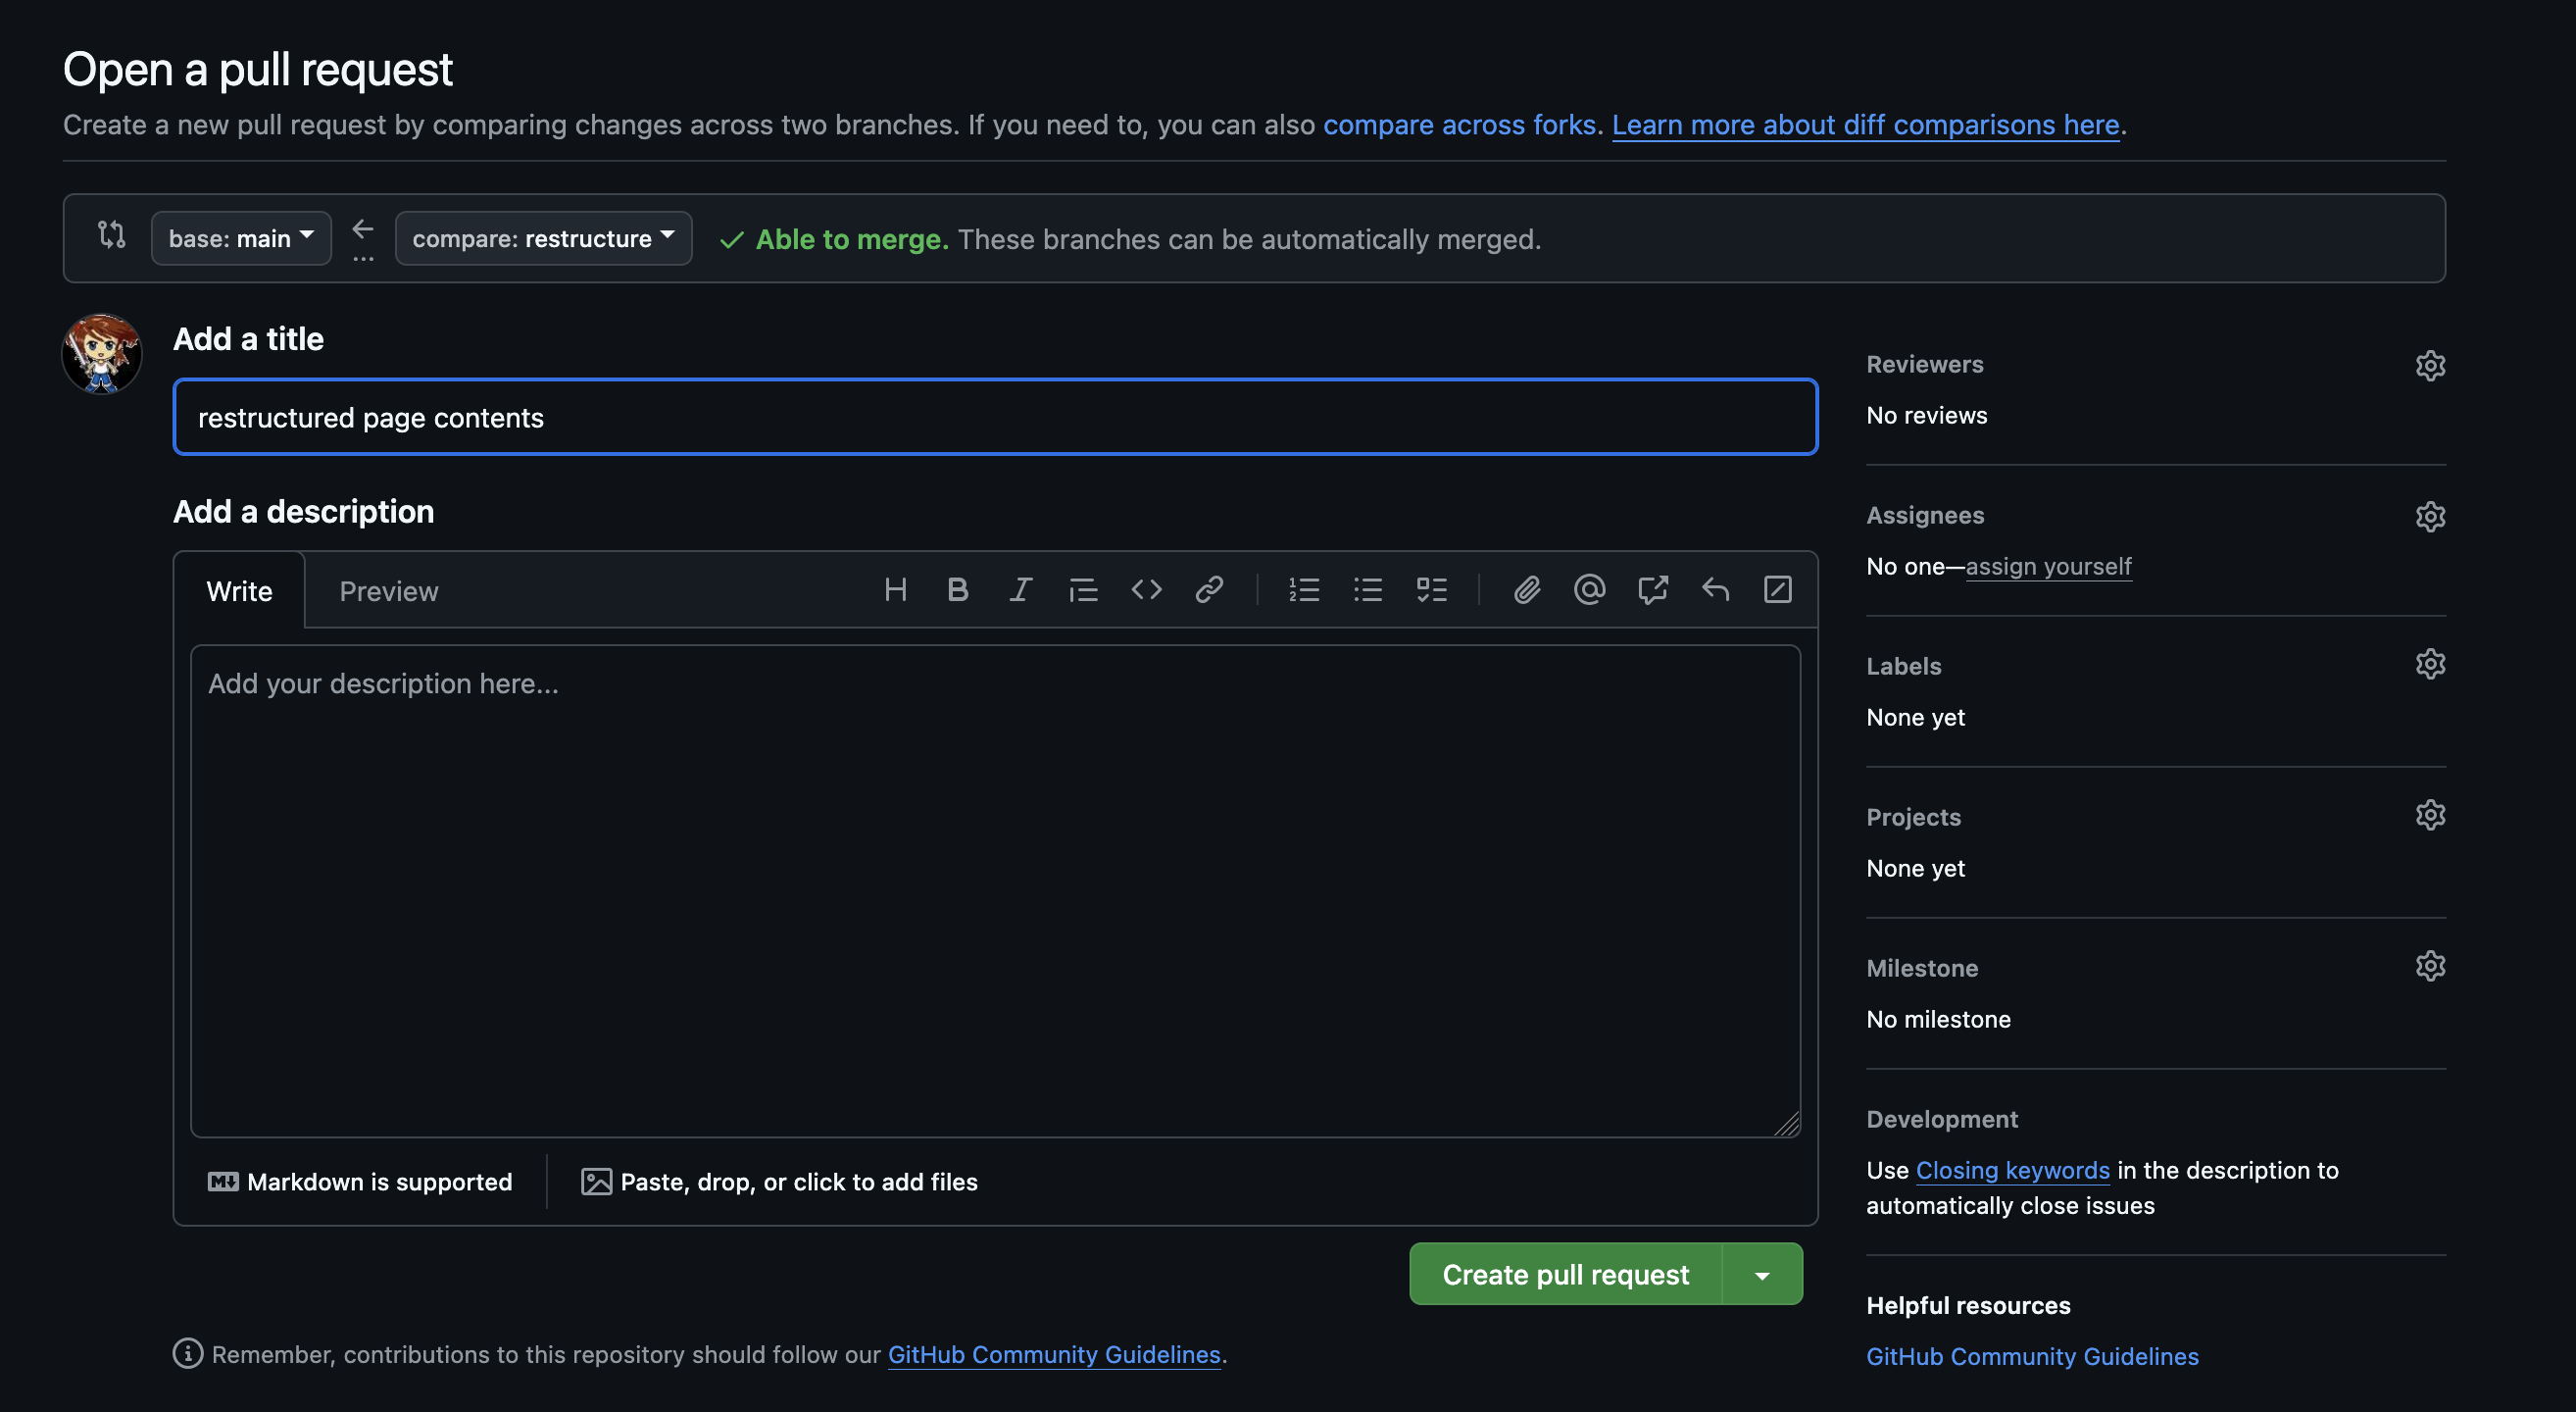
Task: Insert an unordered bullet list
Action: tap(1367, 590)
